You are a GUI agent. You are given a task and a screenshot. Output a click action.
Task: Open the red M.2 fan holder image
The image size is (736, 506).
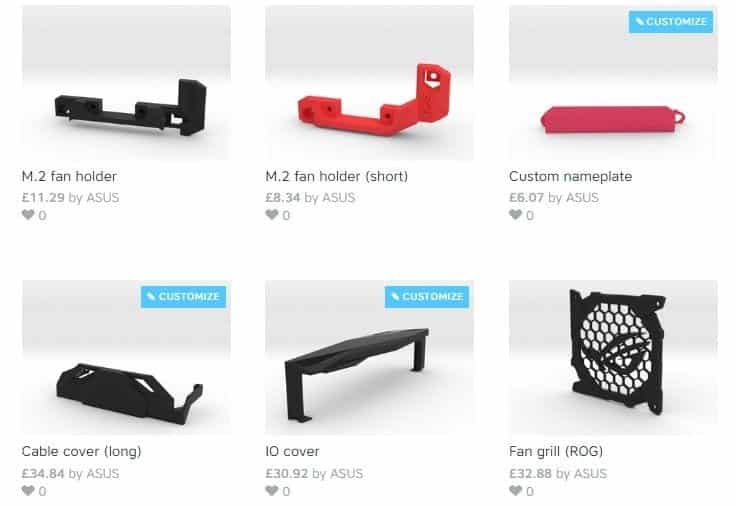369,83
